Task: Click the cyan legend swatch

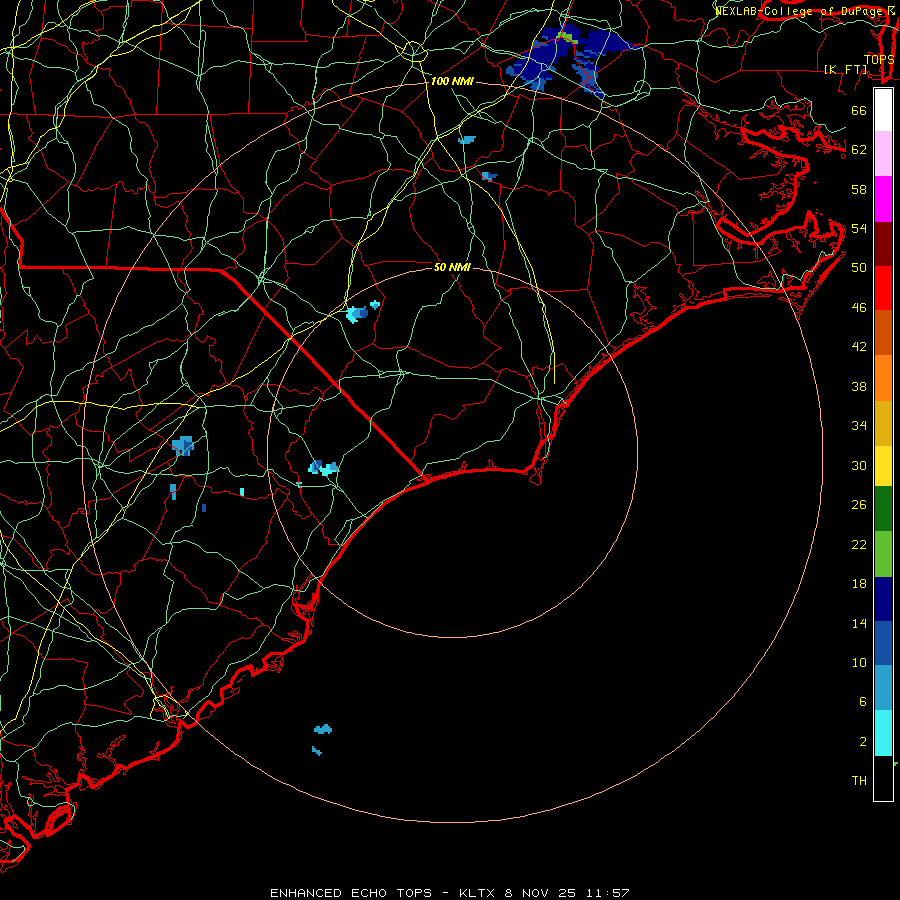Action: pyautogui.click(x=883, y=733)
